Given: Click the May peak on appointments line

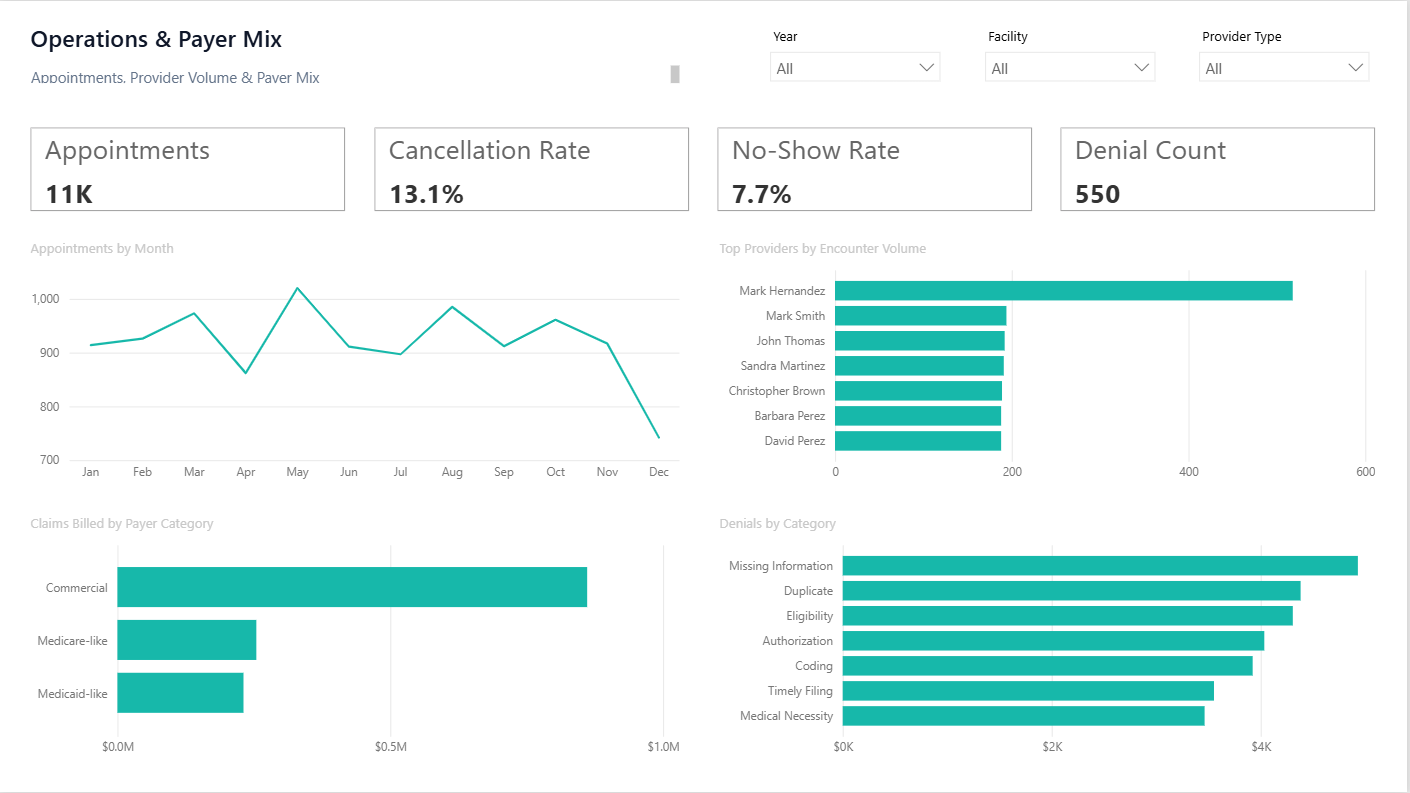Looking at the screenshot, I should [297, 288].
